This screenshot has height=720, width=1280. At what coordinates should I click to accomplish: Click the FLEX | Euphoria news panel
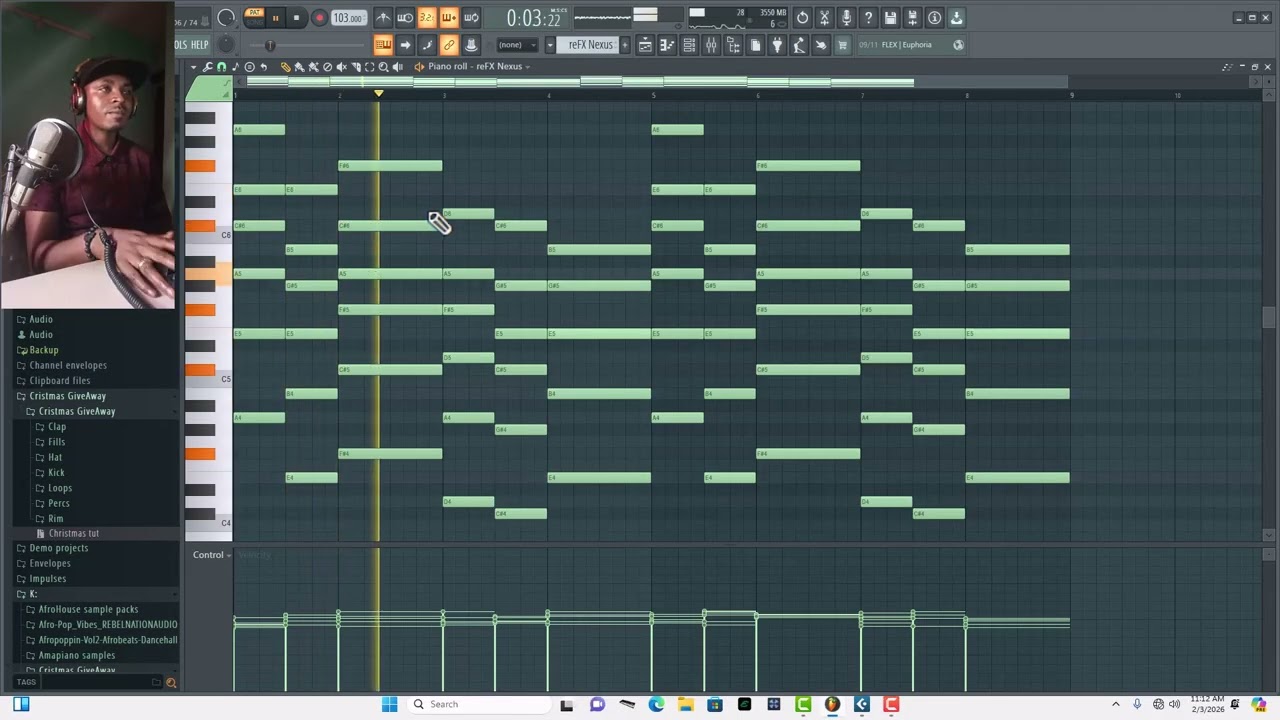click(912, 45)
